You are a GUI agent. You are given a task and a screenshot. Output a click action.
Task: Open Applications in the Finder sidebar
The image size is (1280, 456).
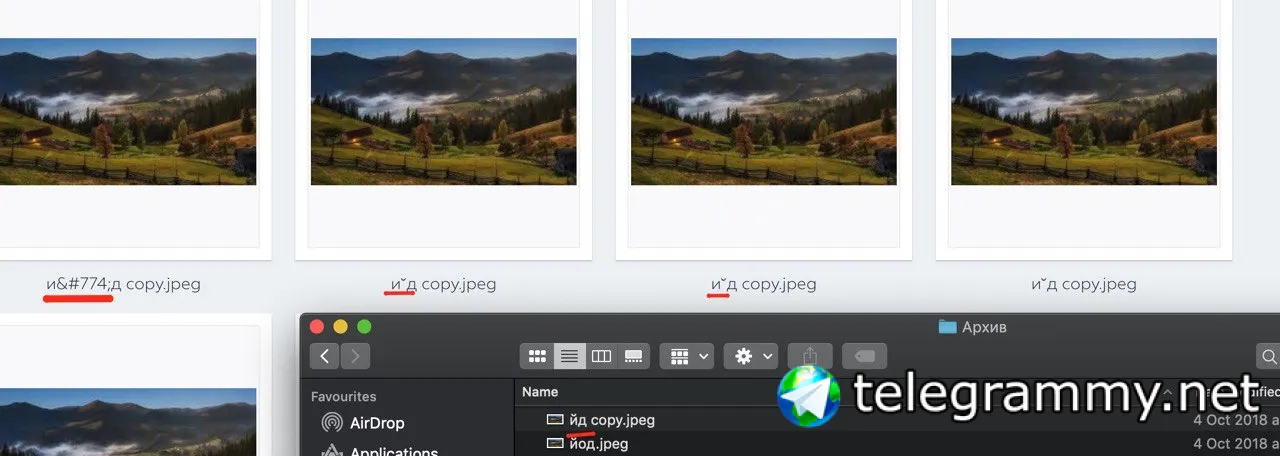[378, 451]
